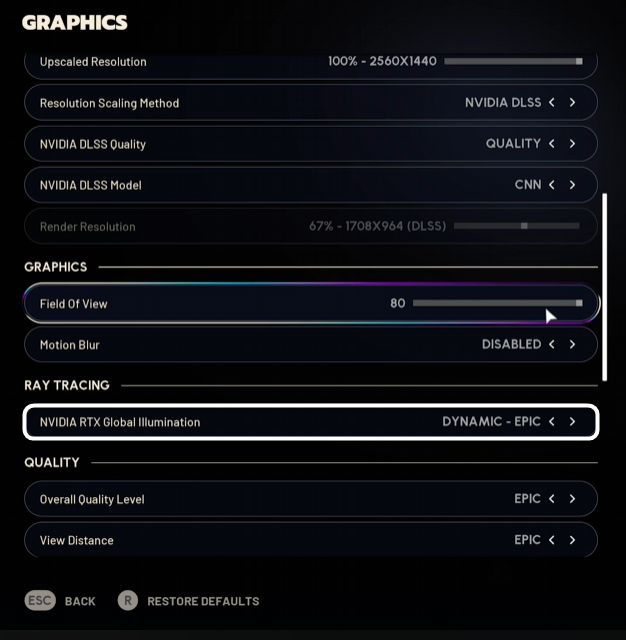Raise Overall Quality Level with right arrow
The width and height of the screenshot is (626, 640).
tap(572, 499)
